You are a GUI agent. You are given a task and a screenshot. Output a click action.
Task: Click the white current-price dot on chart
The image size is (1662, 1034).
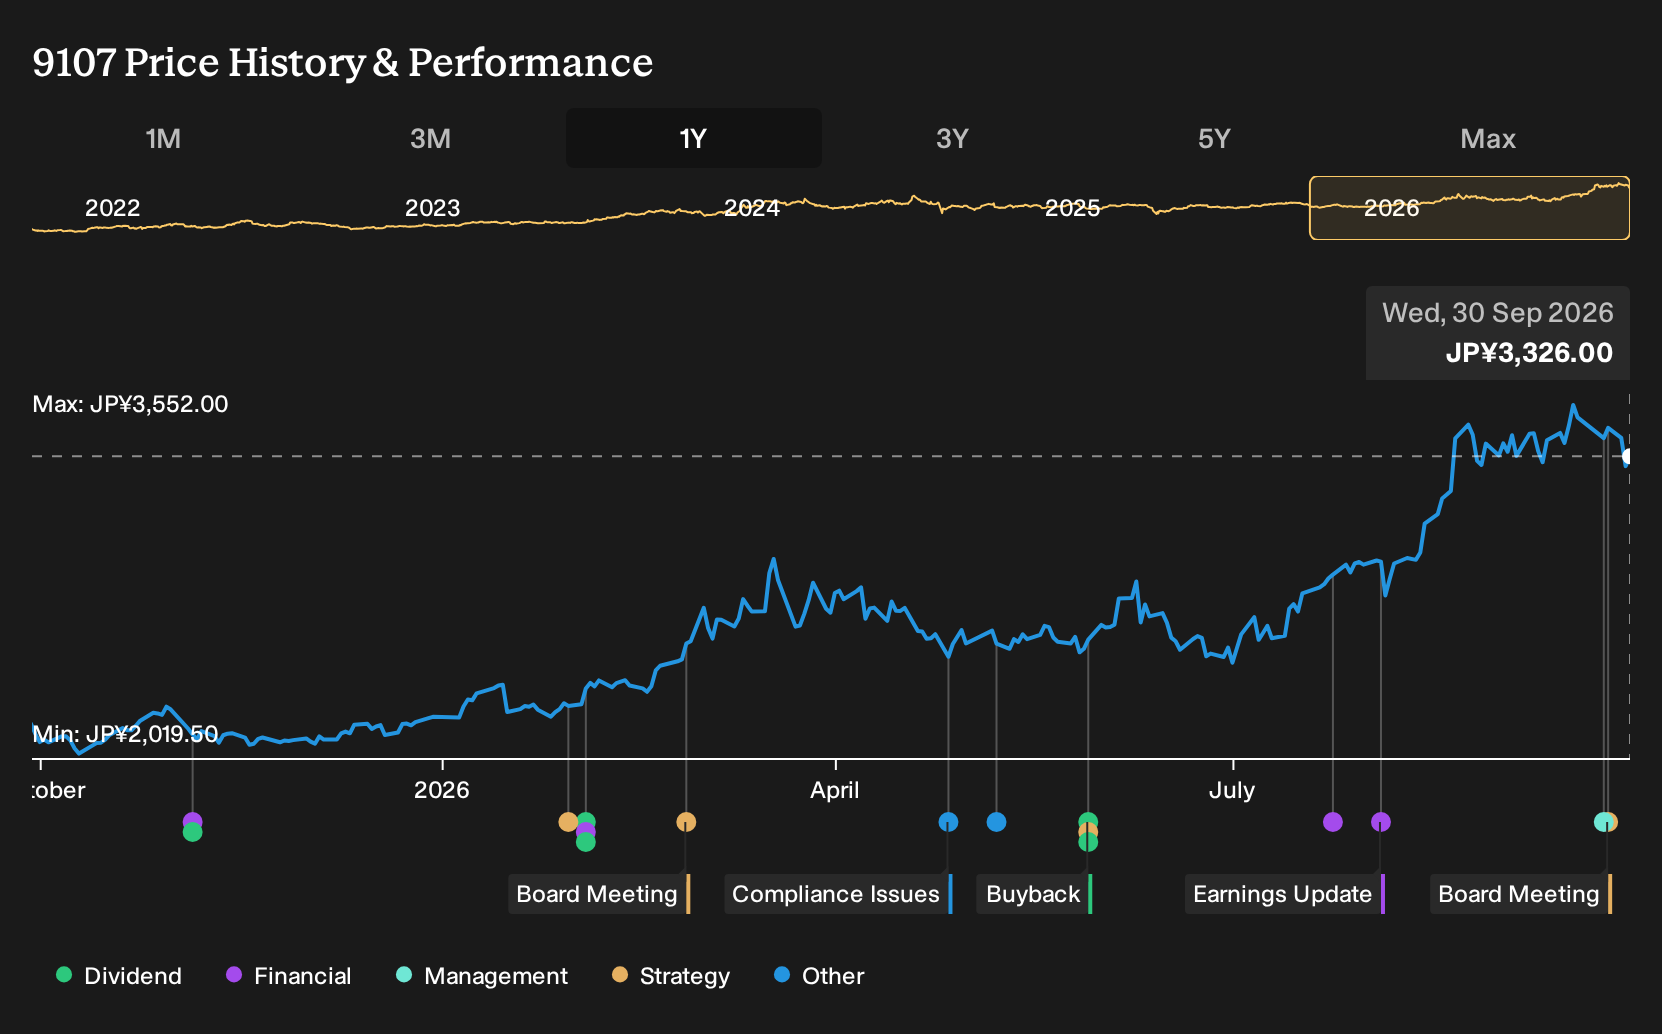point(1628,457)
